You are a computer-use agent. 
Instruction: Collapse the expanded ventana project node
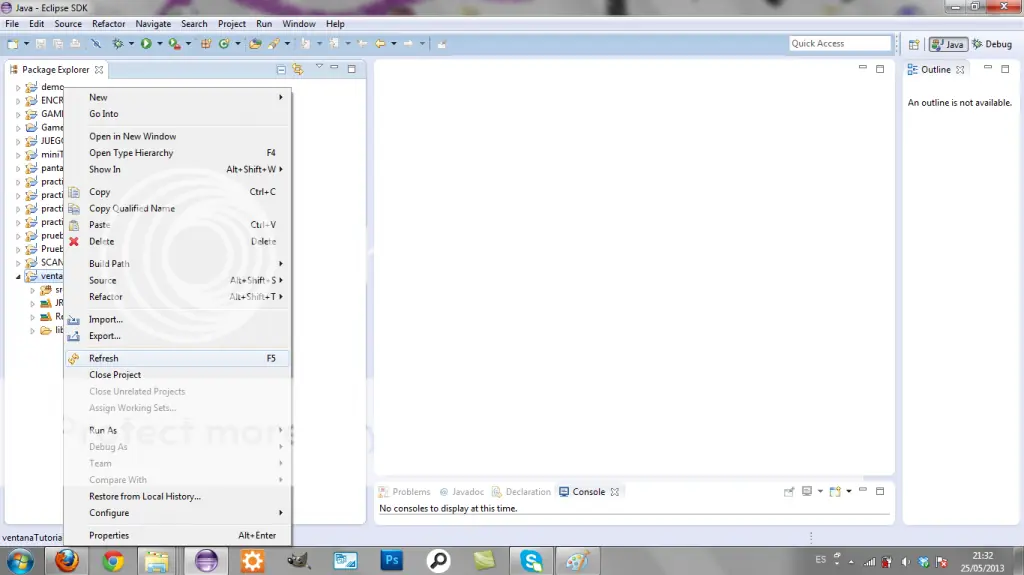(x=18, y=276)
